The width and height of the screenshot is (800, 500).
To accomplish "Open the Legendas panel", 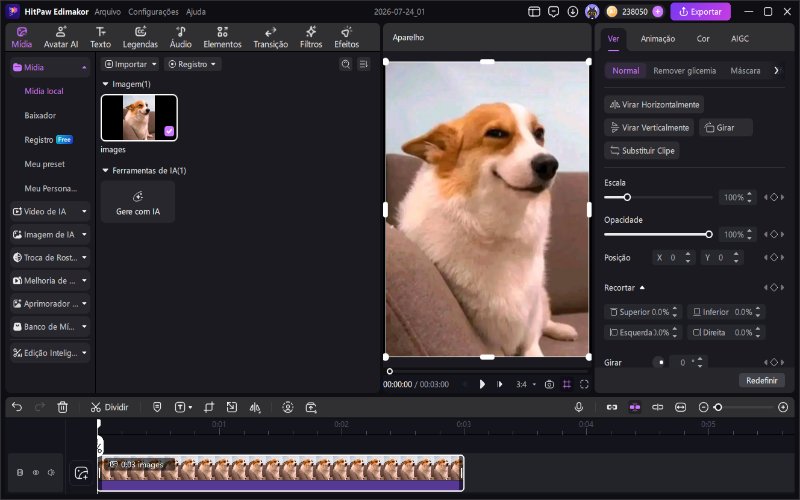I will pos(140,37).
